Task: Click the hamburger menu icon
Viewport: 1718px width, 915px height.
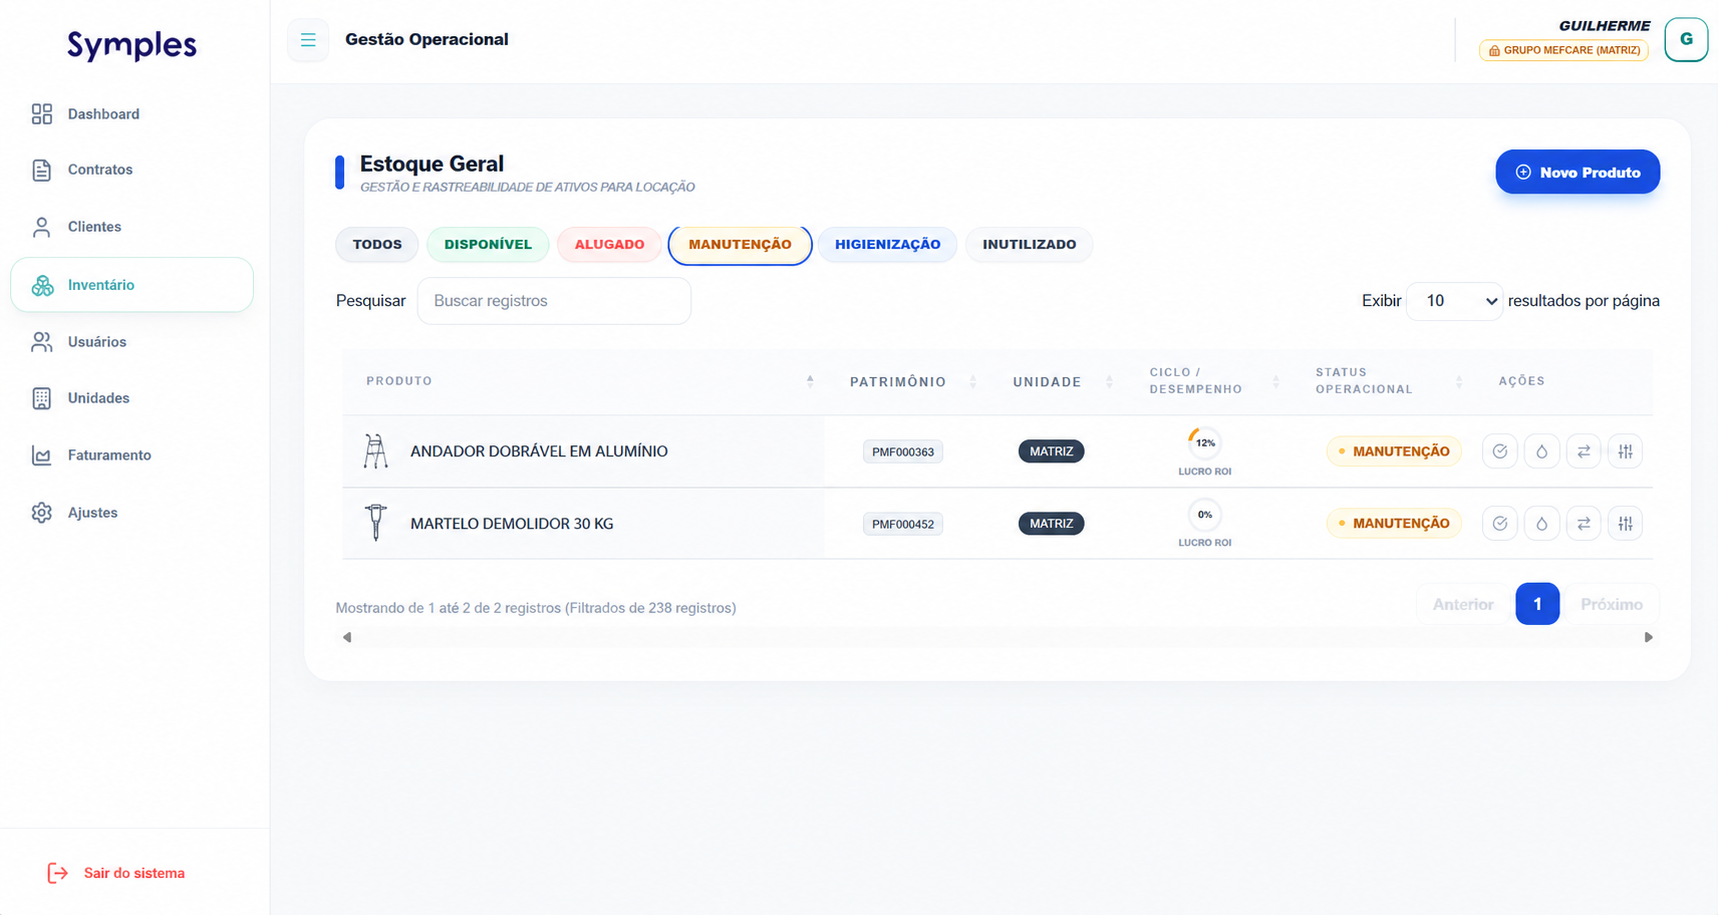Action: point(308,40)
